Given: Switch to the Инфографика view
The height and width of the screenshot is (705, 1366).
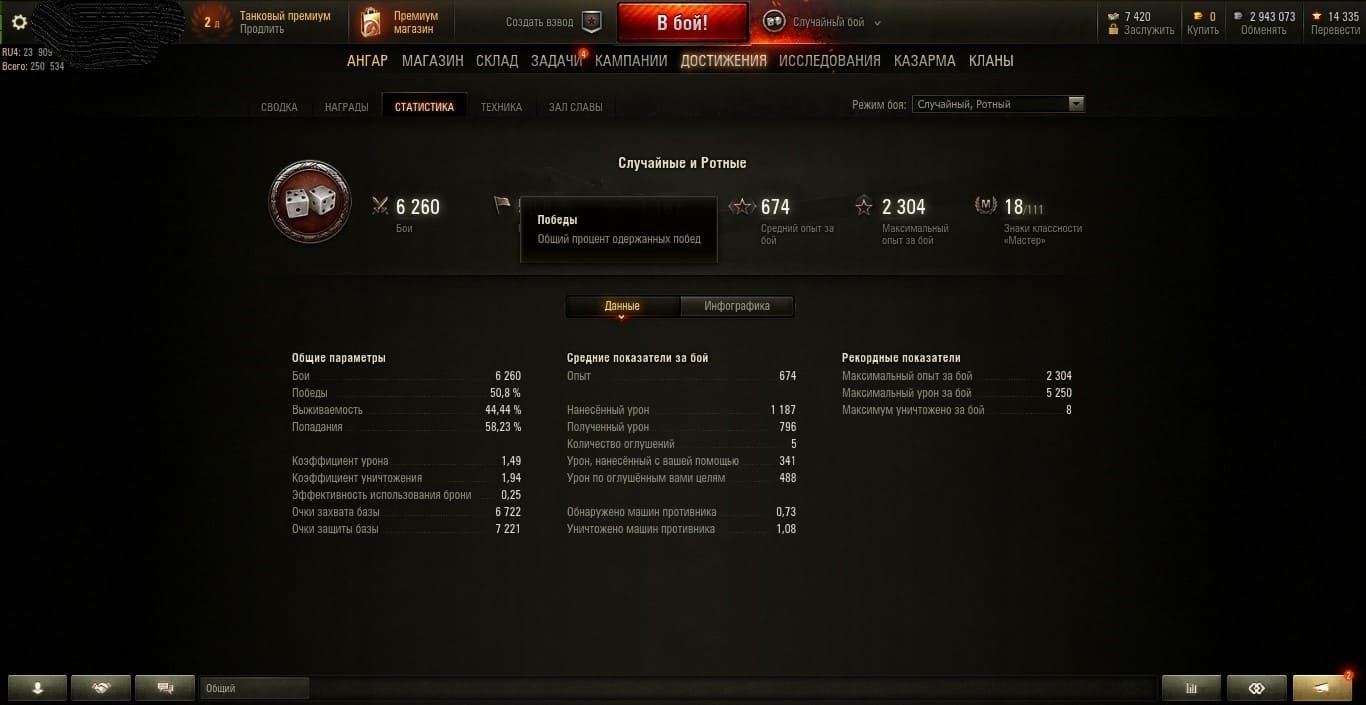Looking at the screenshot, I should click(x=737, y=306).
